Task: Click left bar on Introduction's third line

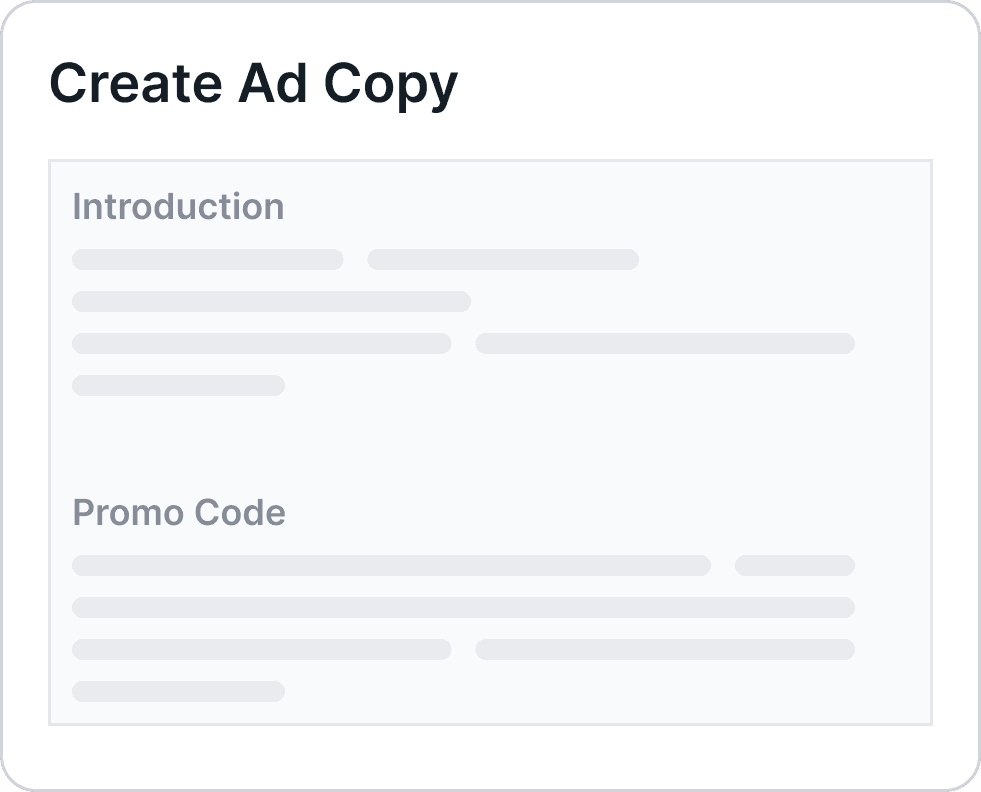Action: pos(262,343)
